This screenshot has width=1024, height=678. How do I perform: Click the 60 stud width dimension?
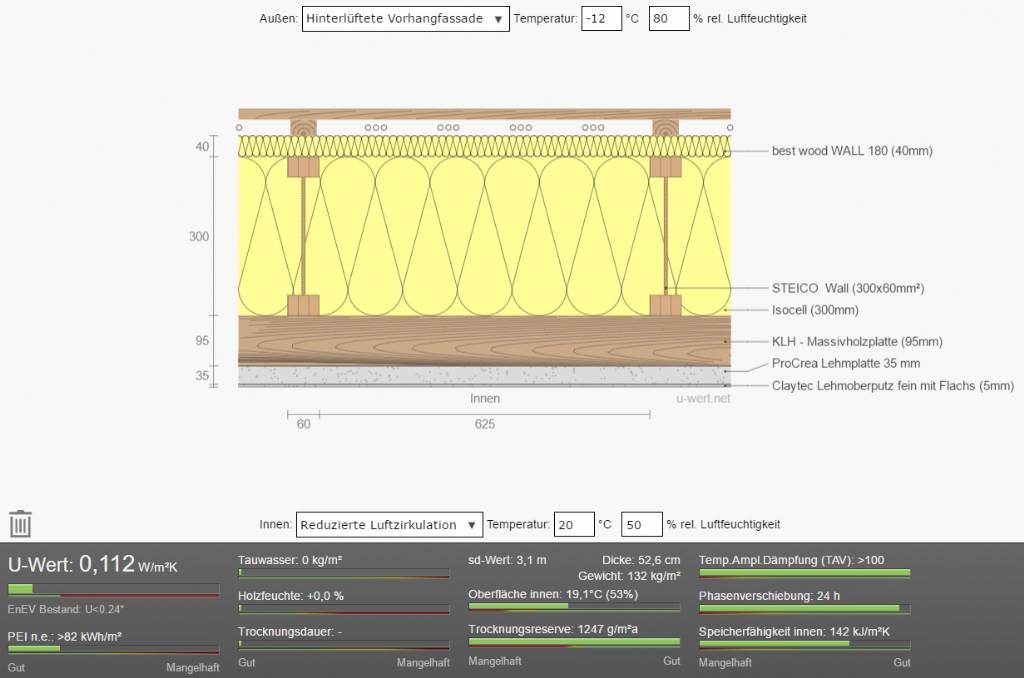(x=304, y=425)
